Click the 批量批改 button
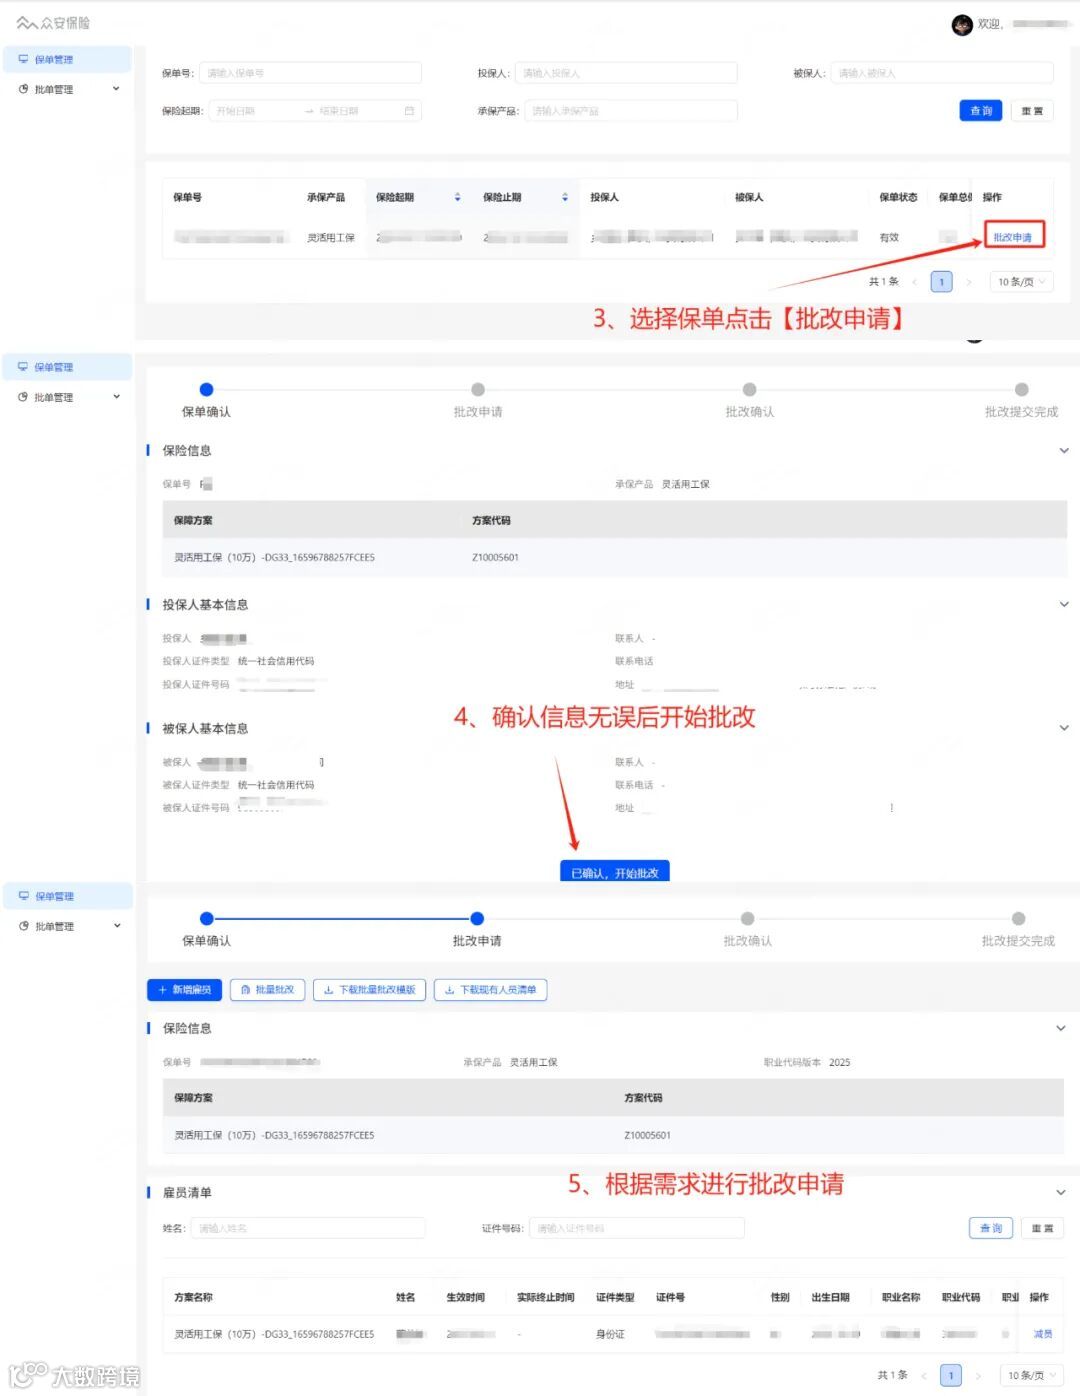1080x1396 pixels. [x=268, y=990]
